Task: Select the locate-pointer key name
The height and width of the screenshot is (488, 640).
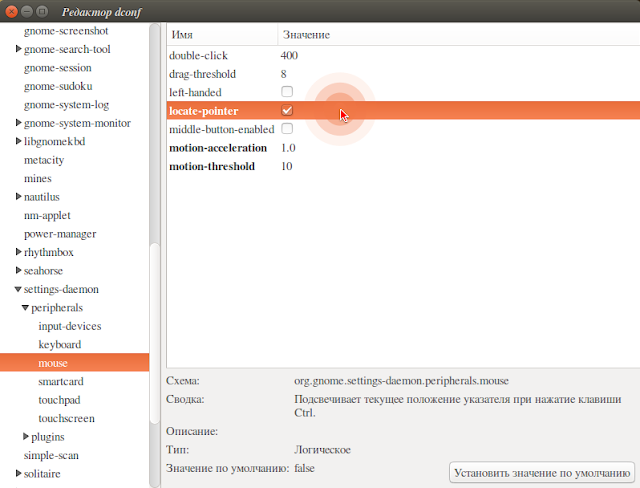Action: tap(204, 111)
